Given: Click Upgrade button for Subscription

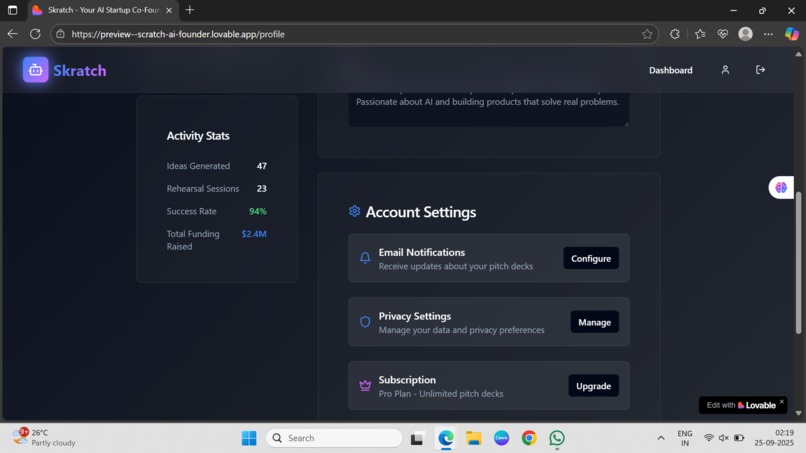Looking at the screenshot, I should pyautogui.click(x=593, y=386).
